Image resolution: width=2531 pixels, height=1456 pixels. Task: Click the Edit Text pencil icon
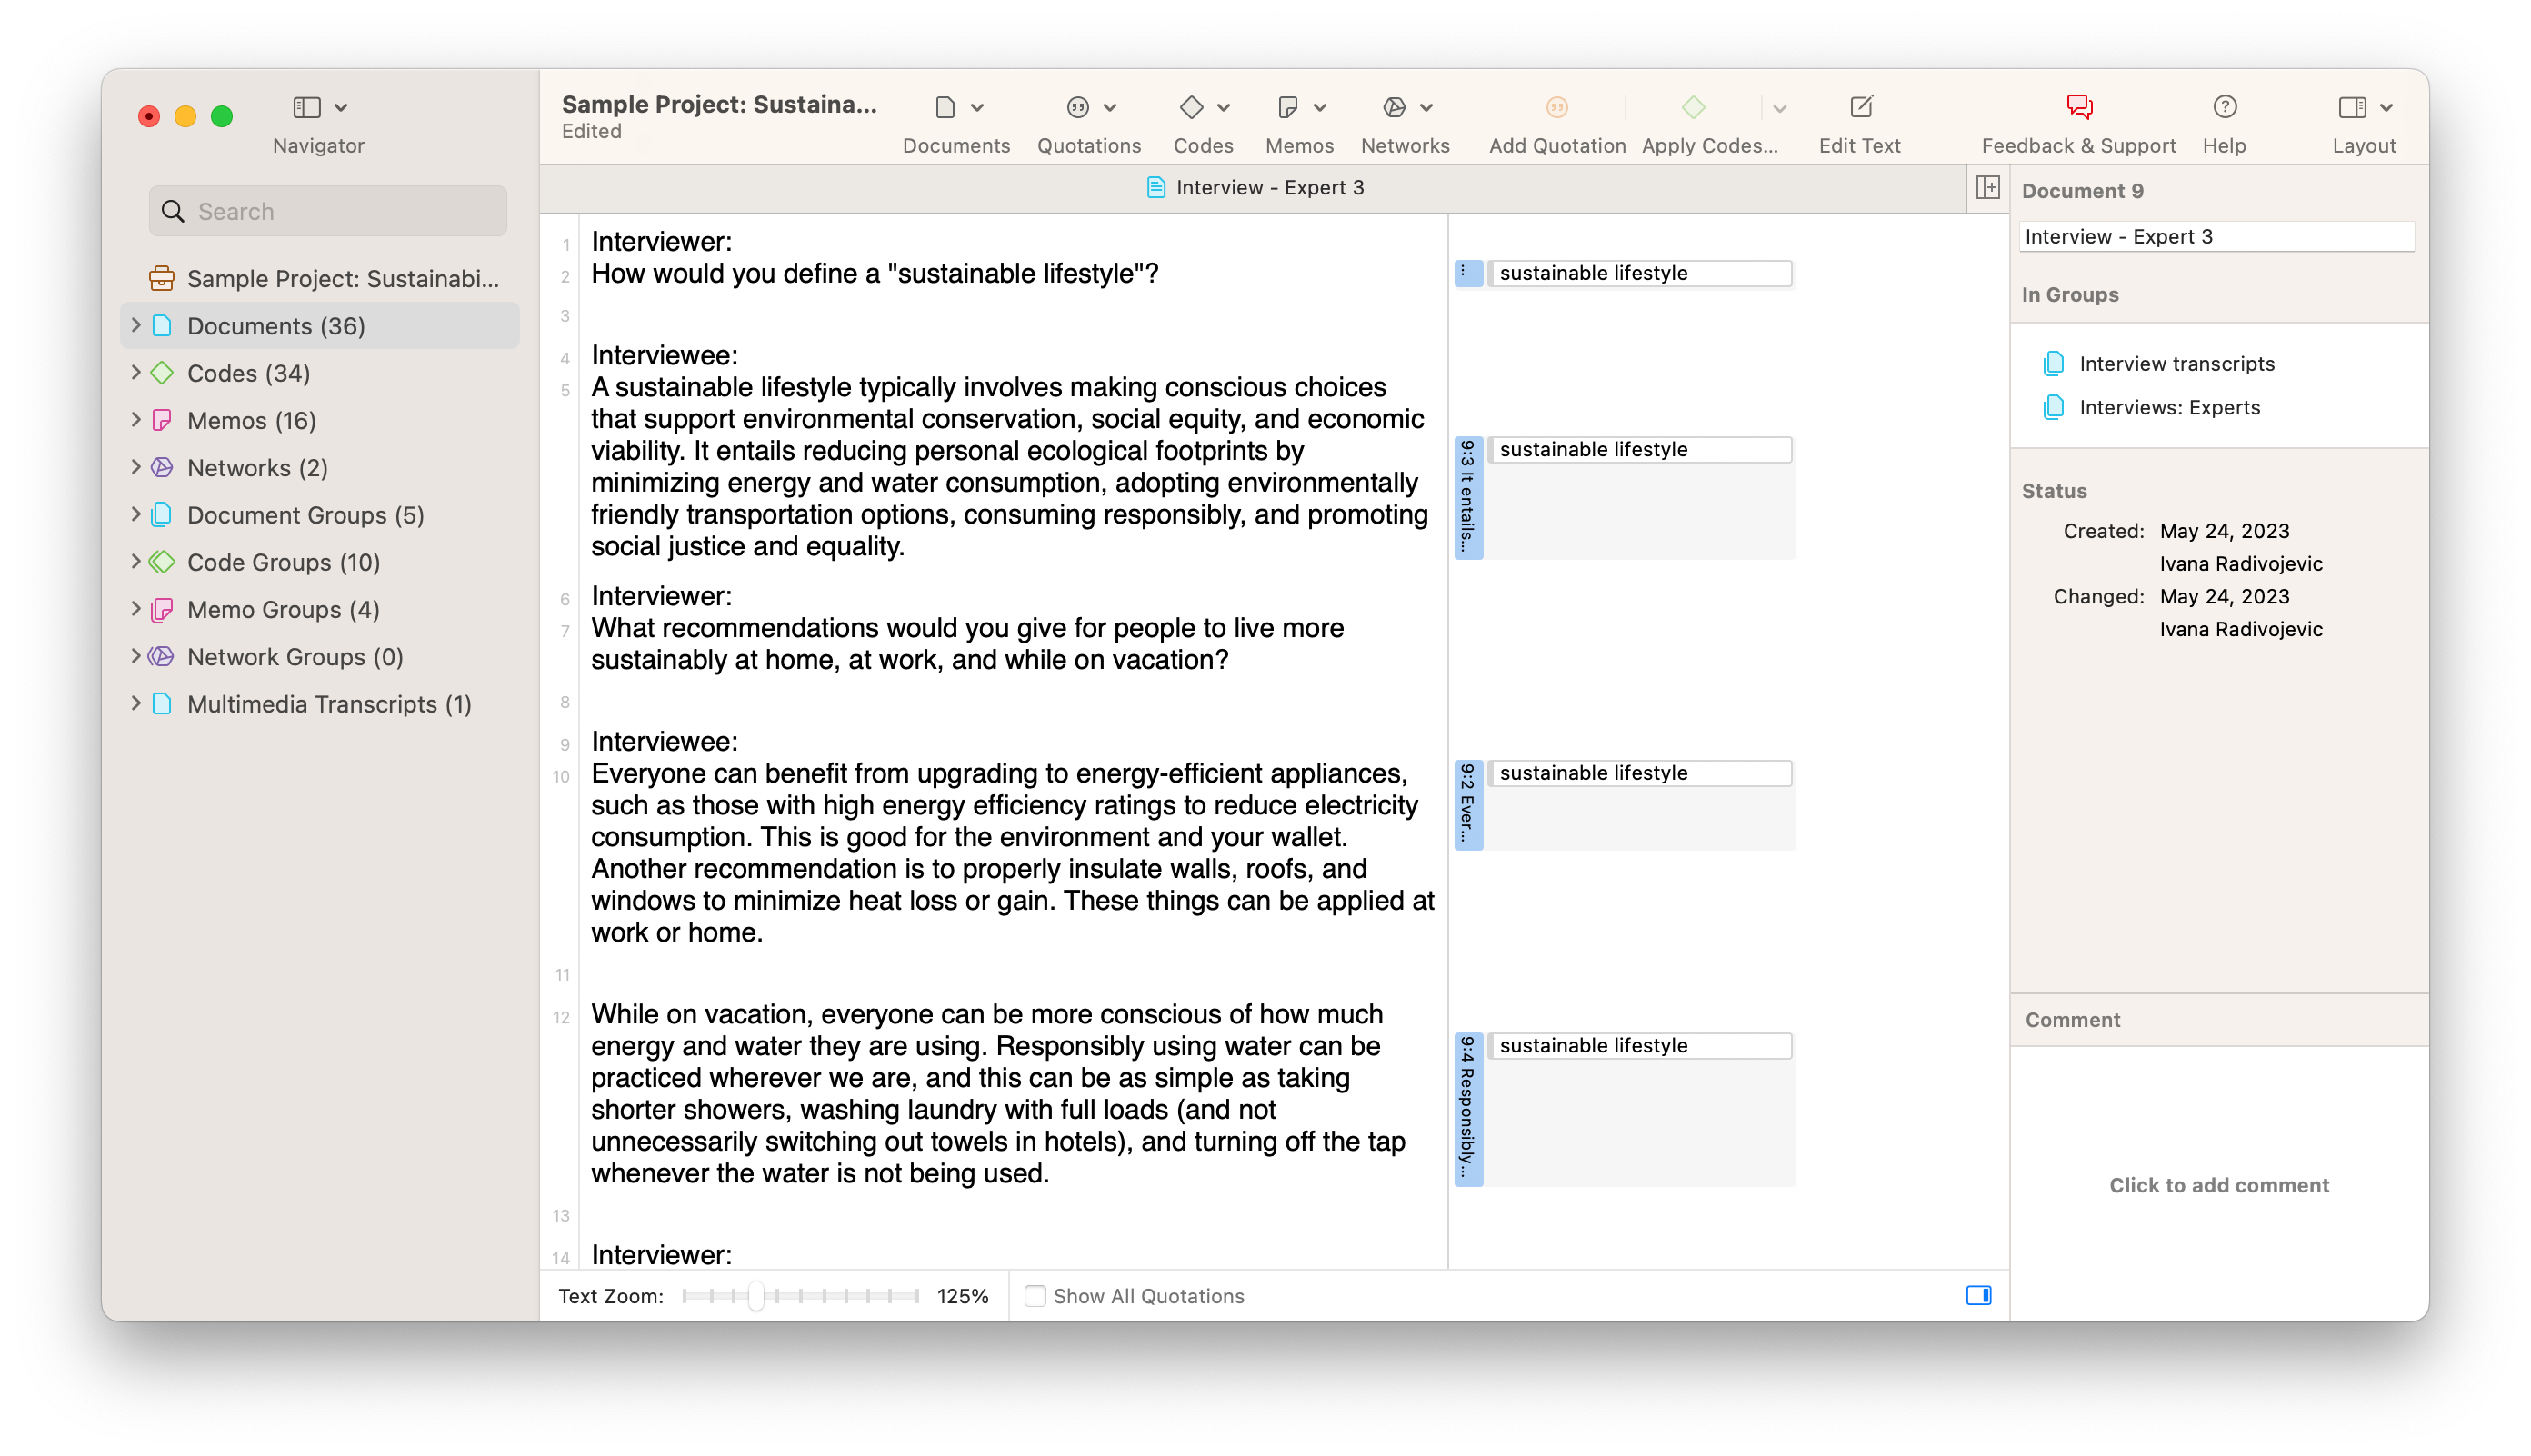(x=1861, y=107)
